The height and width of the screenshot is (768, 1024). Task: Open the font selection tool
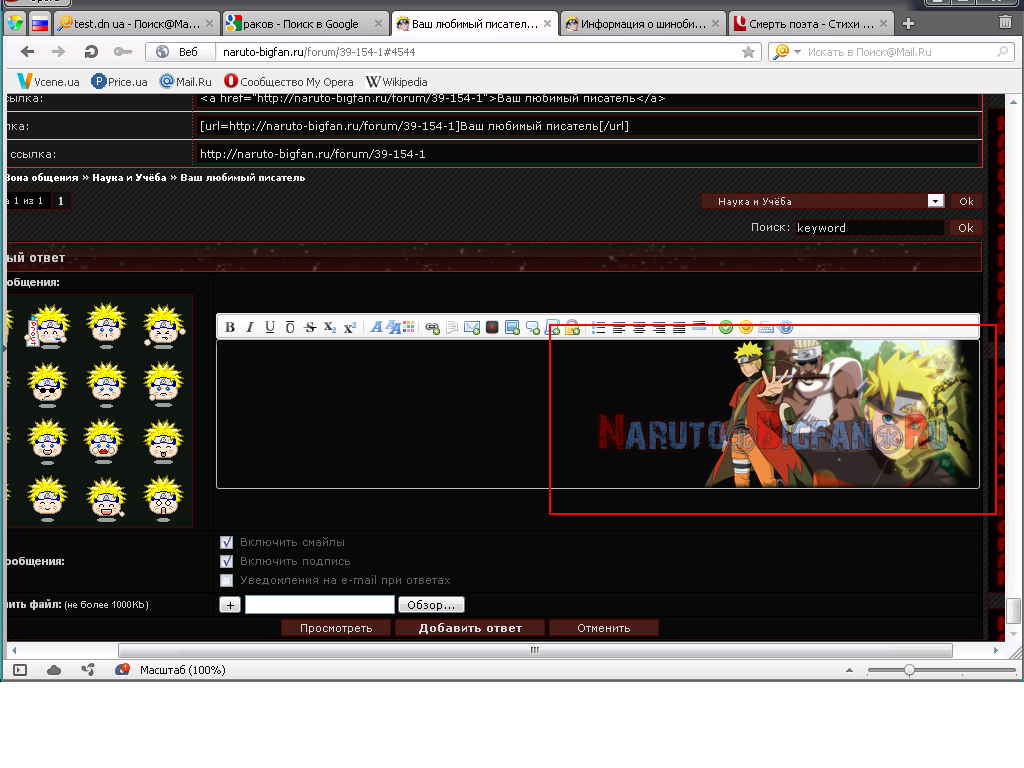376,327
